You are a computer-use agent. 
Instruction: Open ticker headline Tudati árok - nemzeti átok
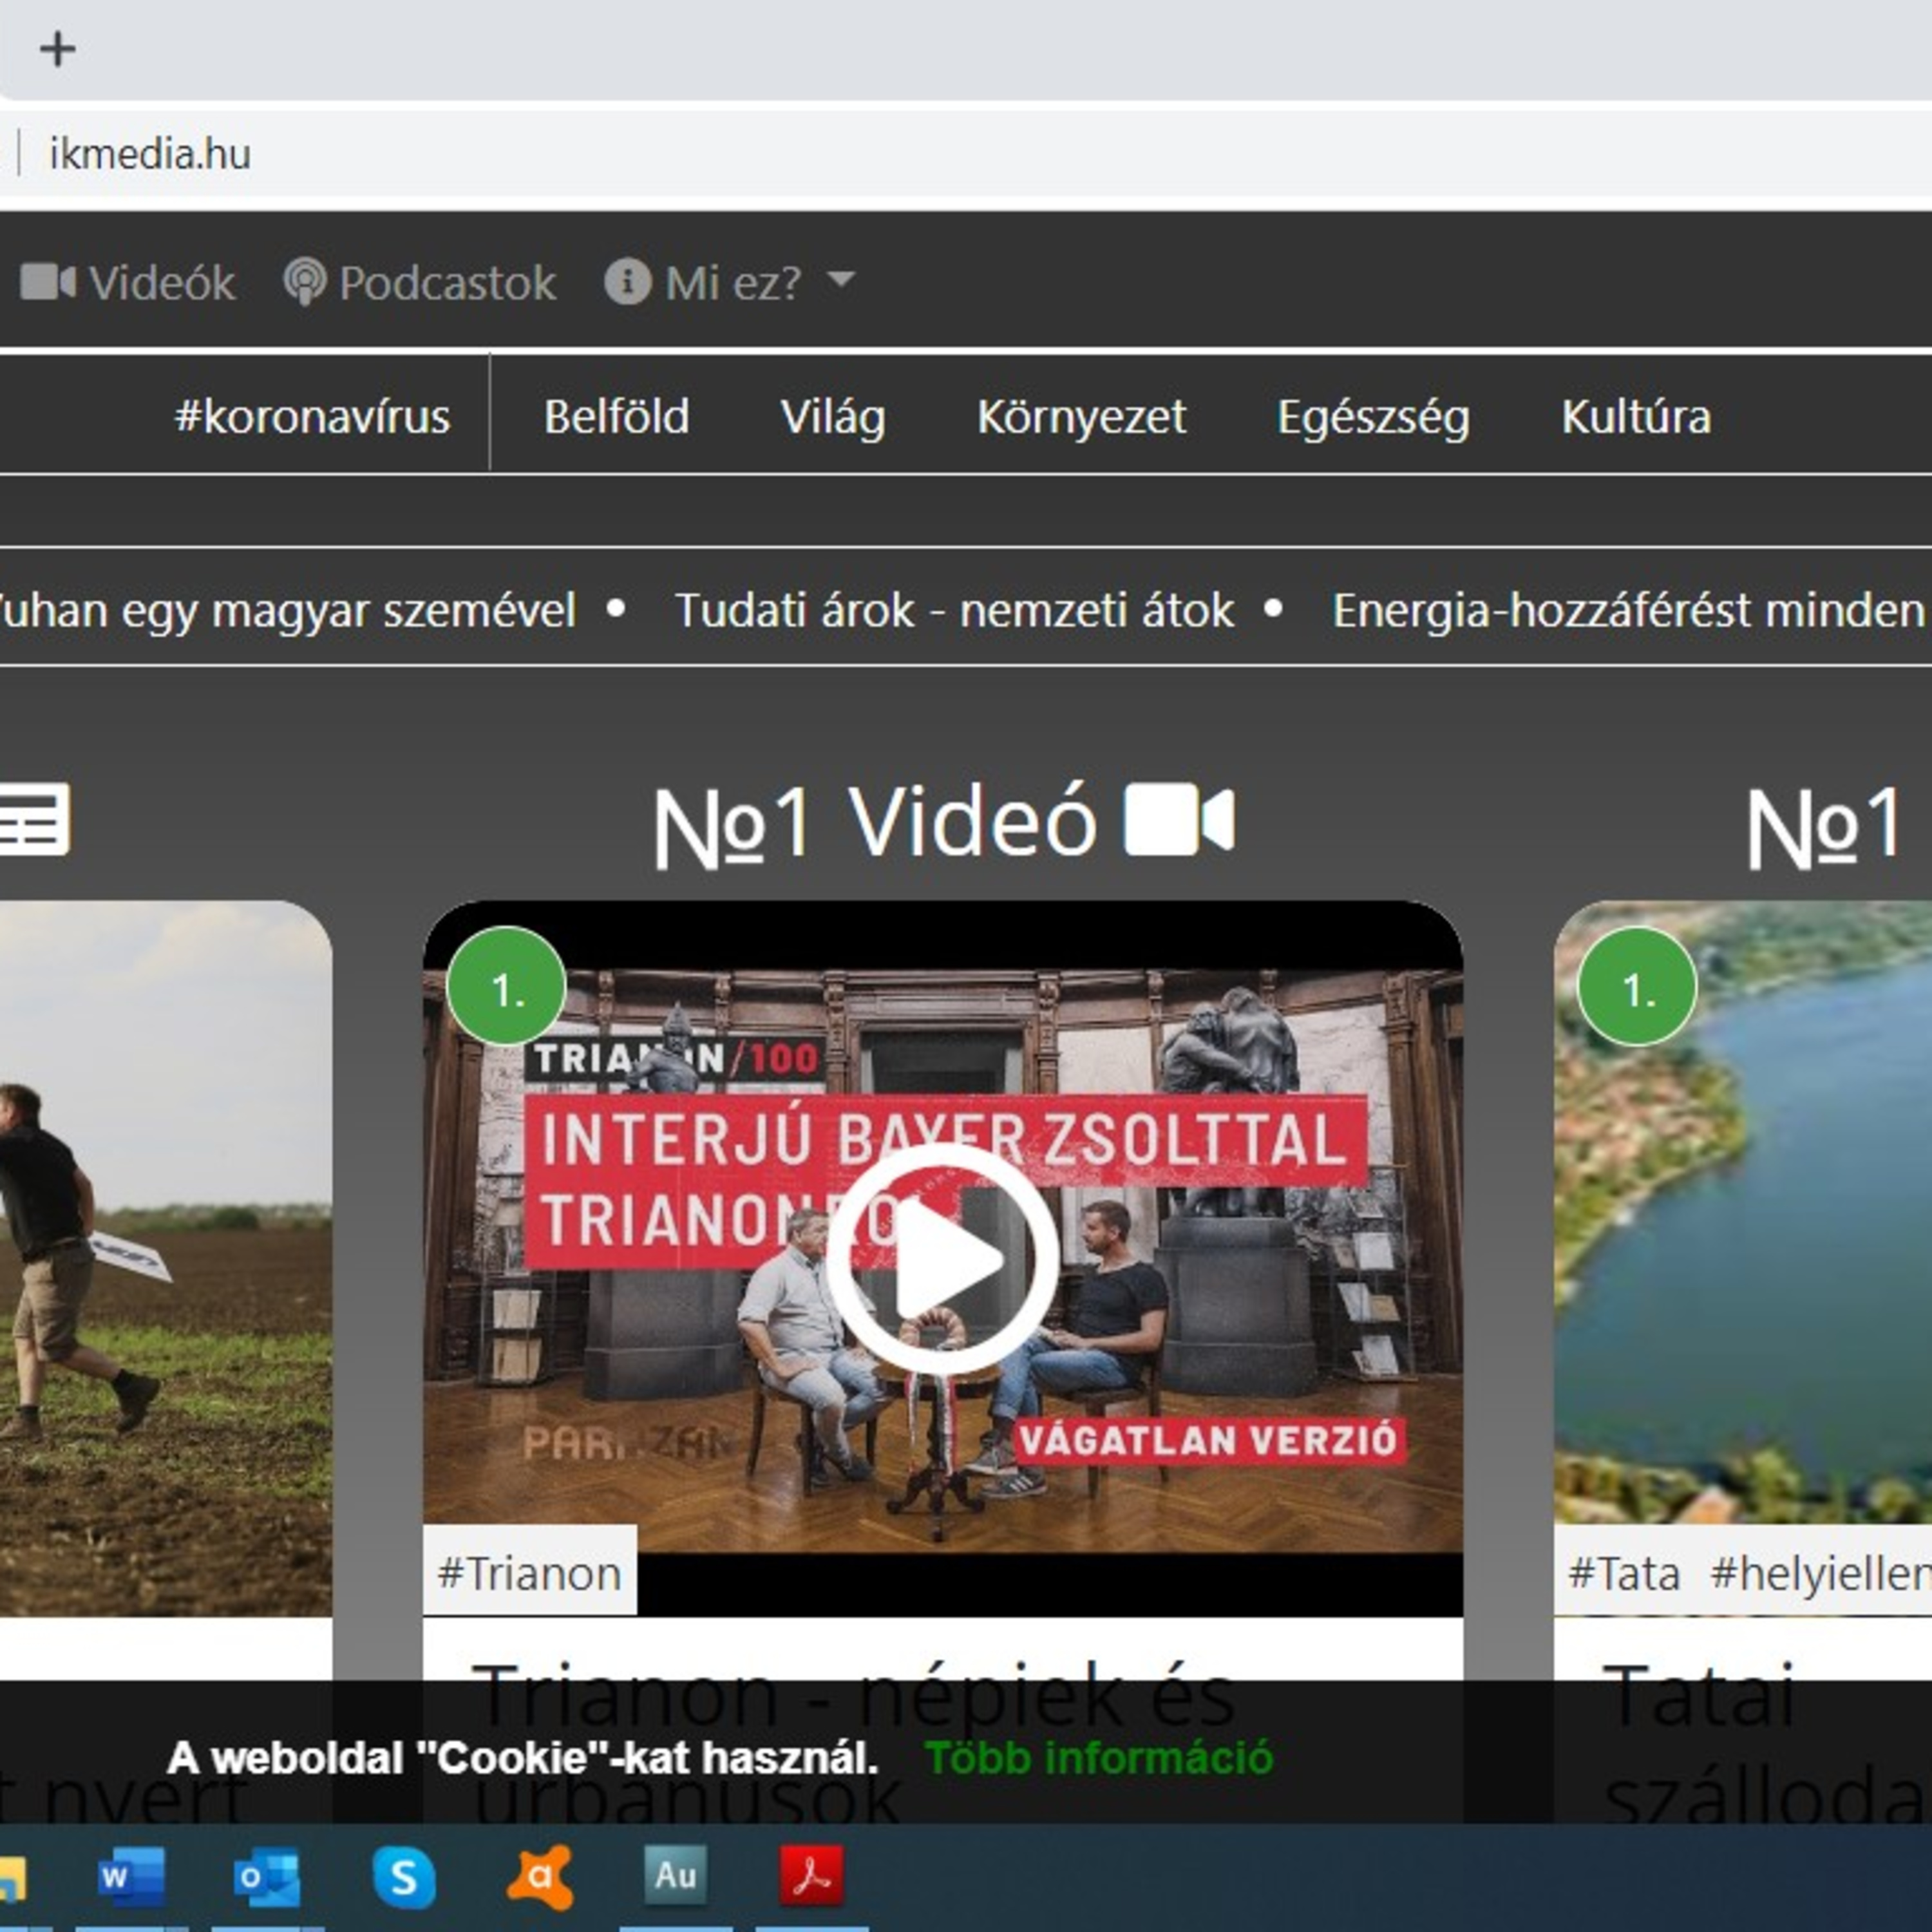click(x=955, y=610)
